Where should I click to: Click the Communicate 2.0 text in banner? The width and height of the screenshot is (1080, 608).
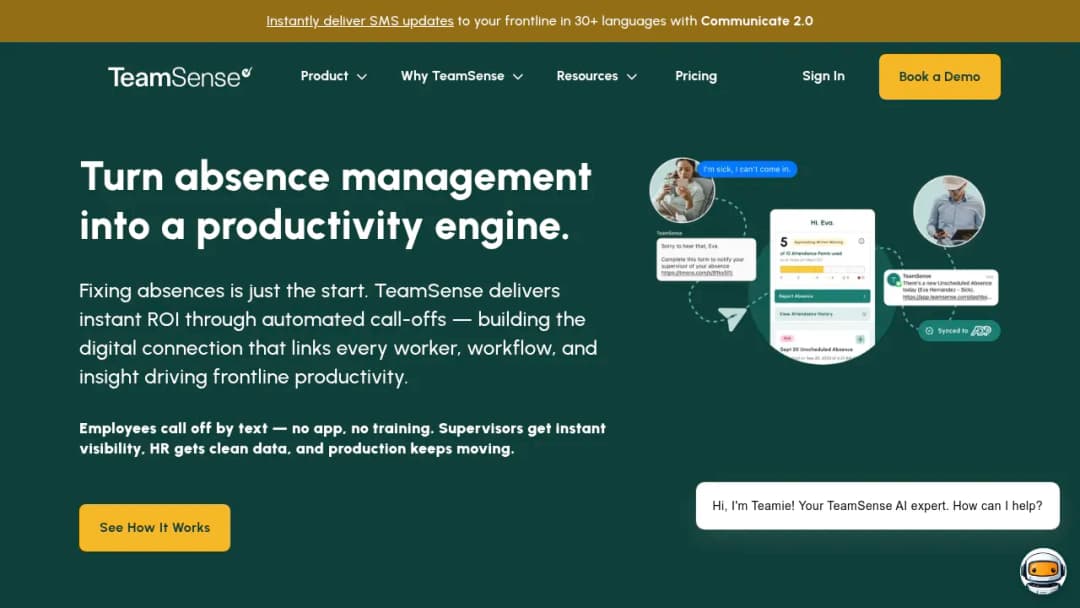(x=756, y=21)
